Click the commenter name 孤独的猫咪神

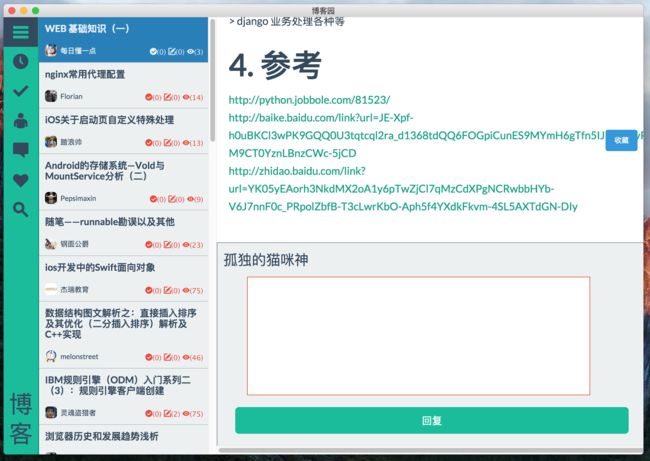point(266,260)
